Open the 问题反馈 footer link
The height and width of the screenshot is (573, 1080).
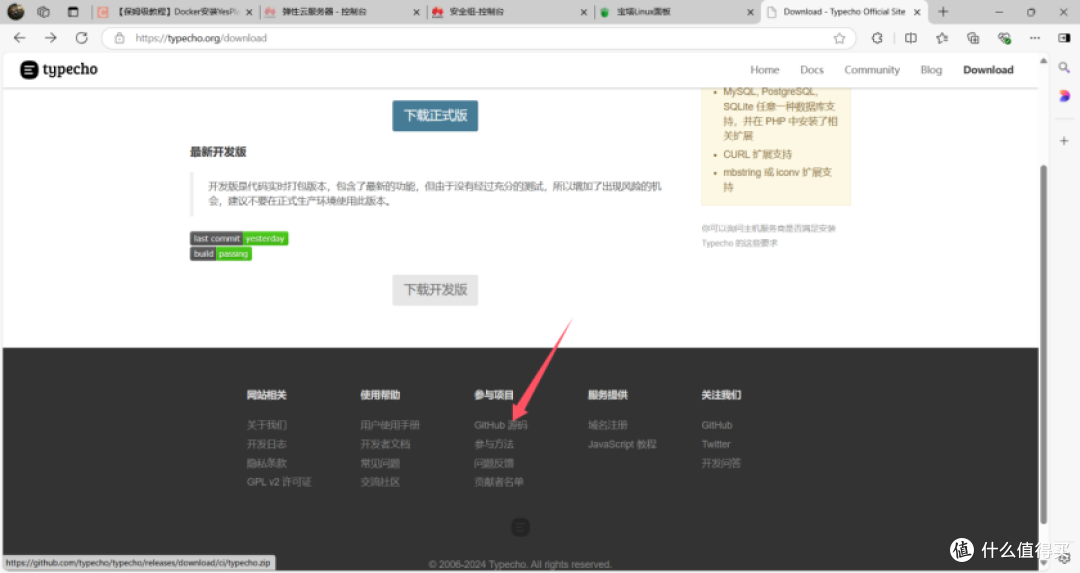coord(494,463)
